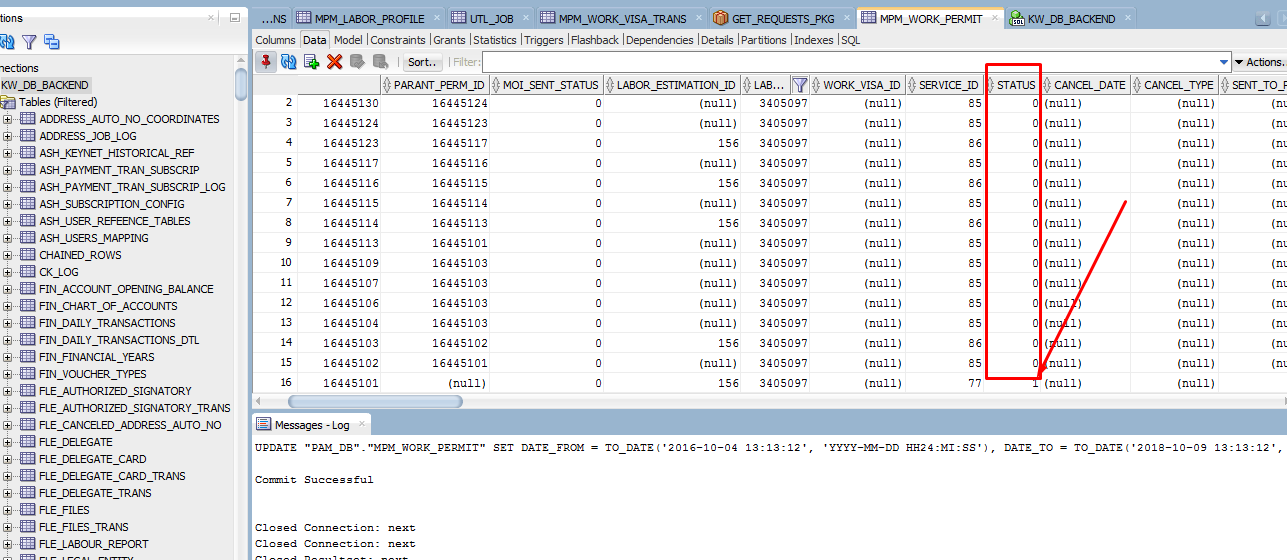Viewport: 1287px width, 560px height.
Task: Delete selected row with red X
Action: coord(335,62)
